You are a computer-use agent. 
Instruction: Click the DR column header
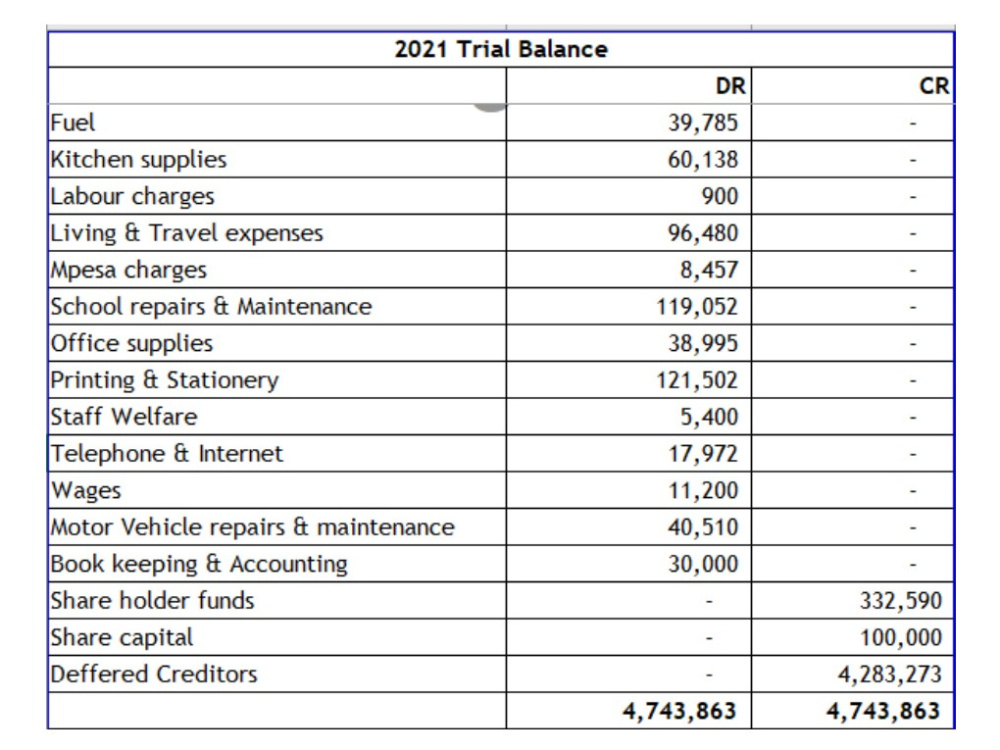(x=730, y=85)
